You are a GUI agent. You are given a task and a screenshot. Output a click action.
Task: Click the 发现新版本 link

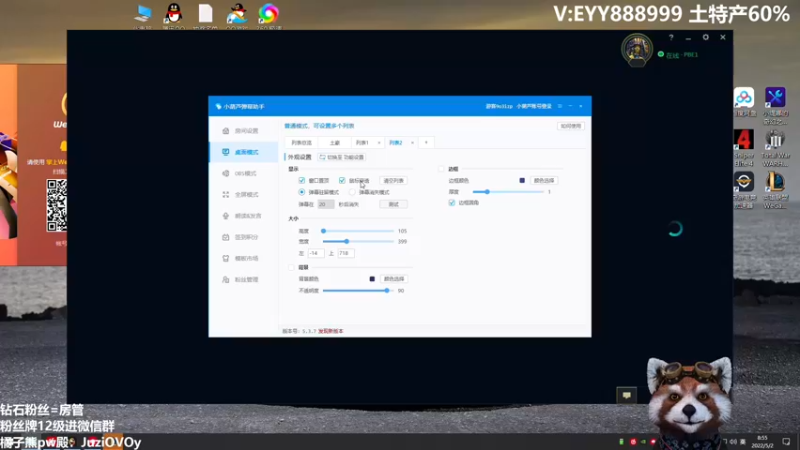click(x=331, y=331)
